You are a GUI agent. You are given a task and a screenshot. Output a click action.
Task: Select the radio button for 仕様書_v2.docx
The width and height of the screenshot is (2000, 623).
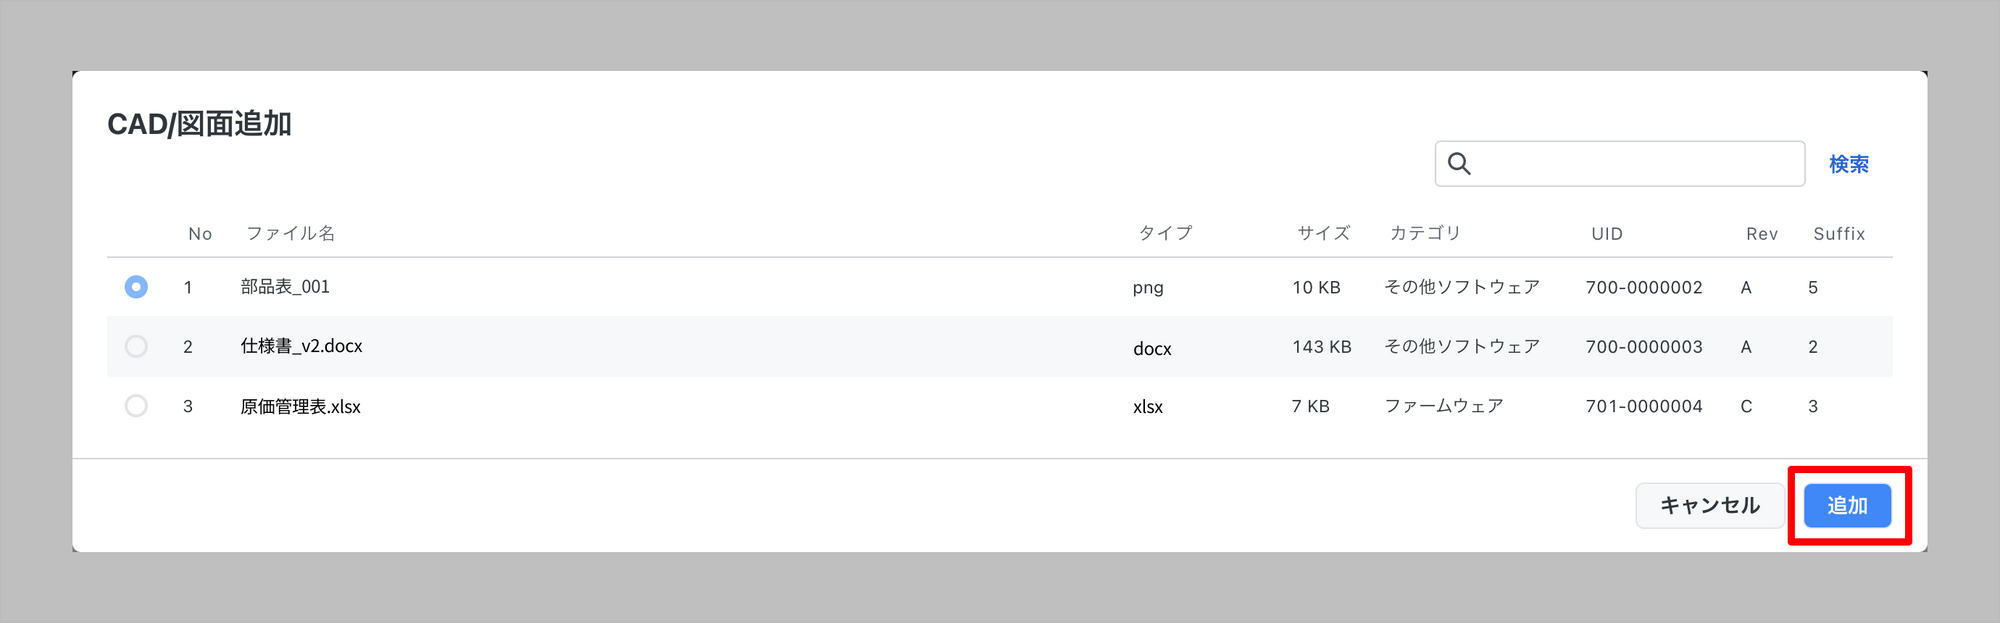(136, 346)
